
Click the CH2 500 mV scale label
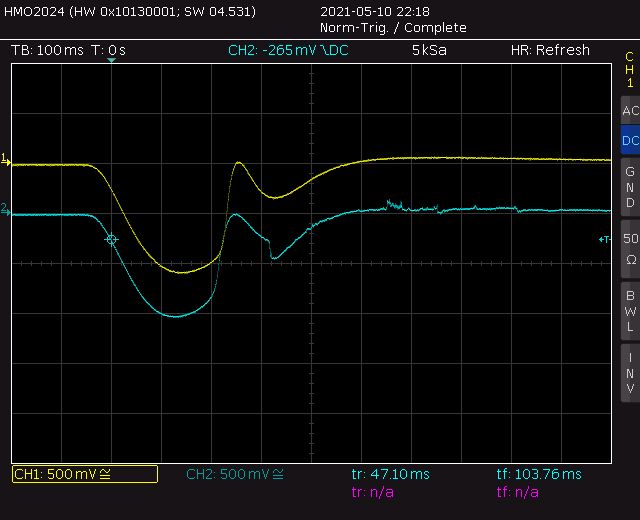pyautogui.click(x=235, y=474)
